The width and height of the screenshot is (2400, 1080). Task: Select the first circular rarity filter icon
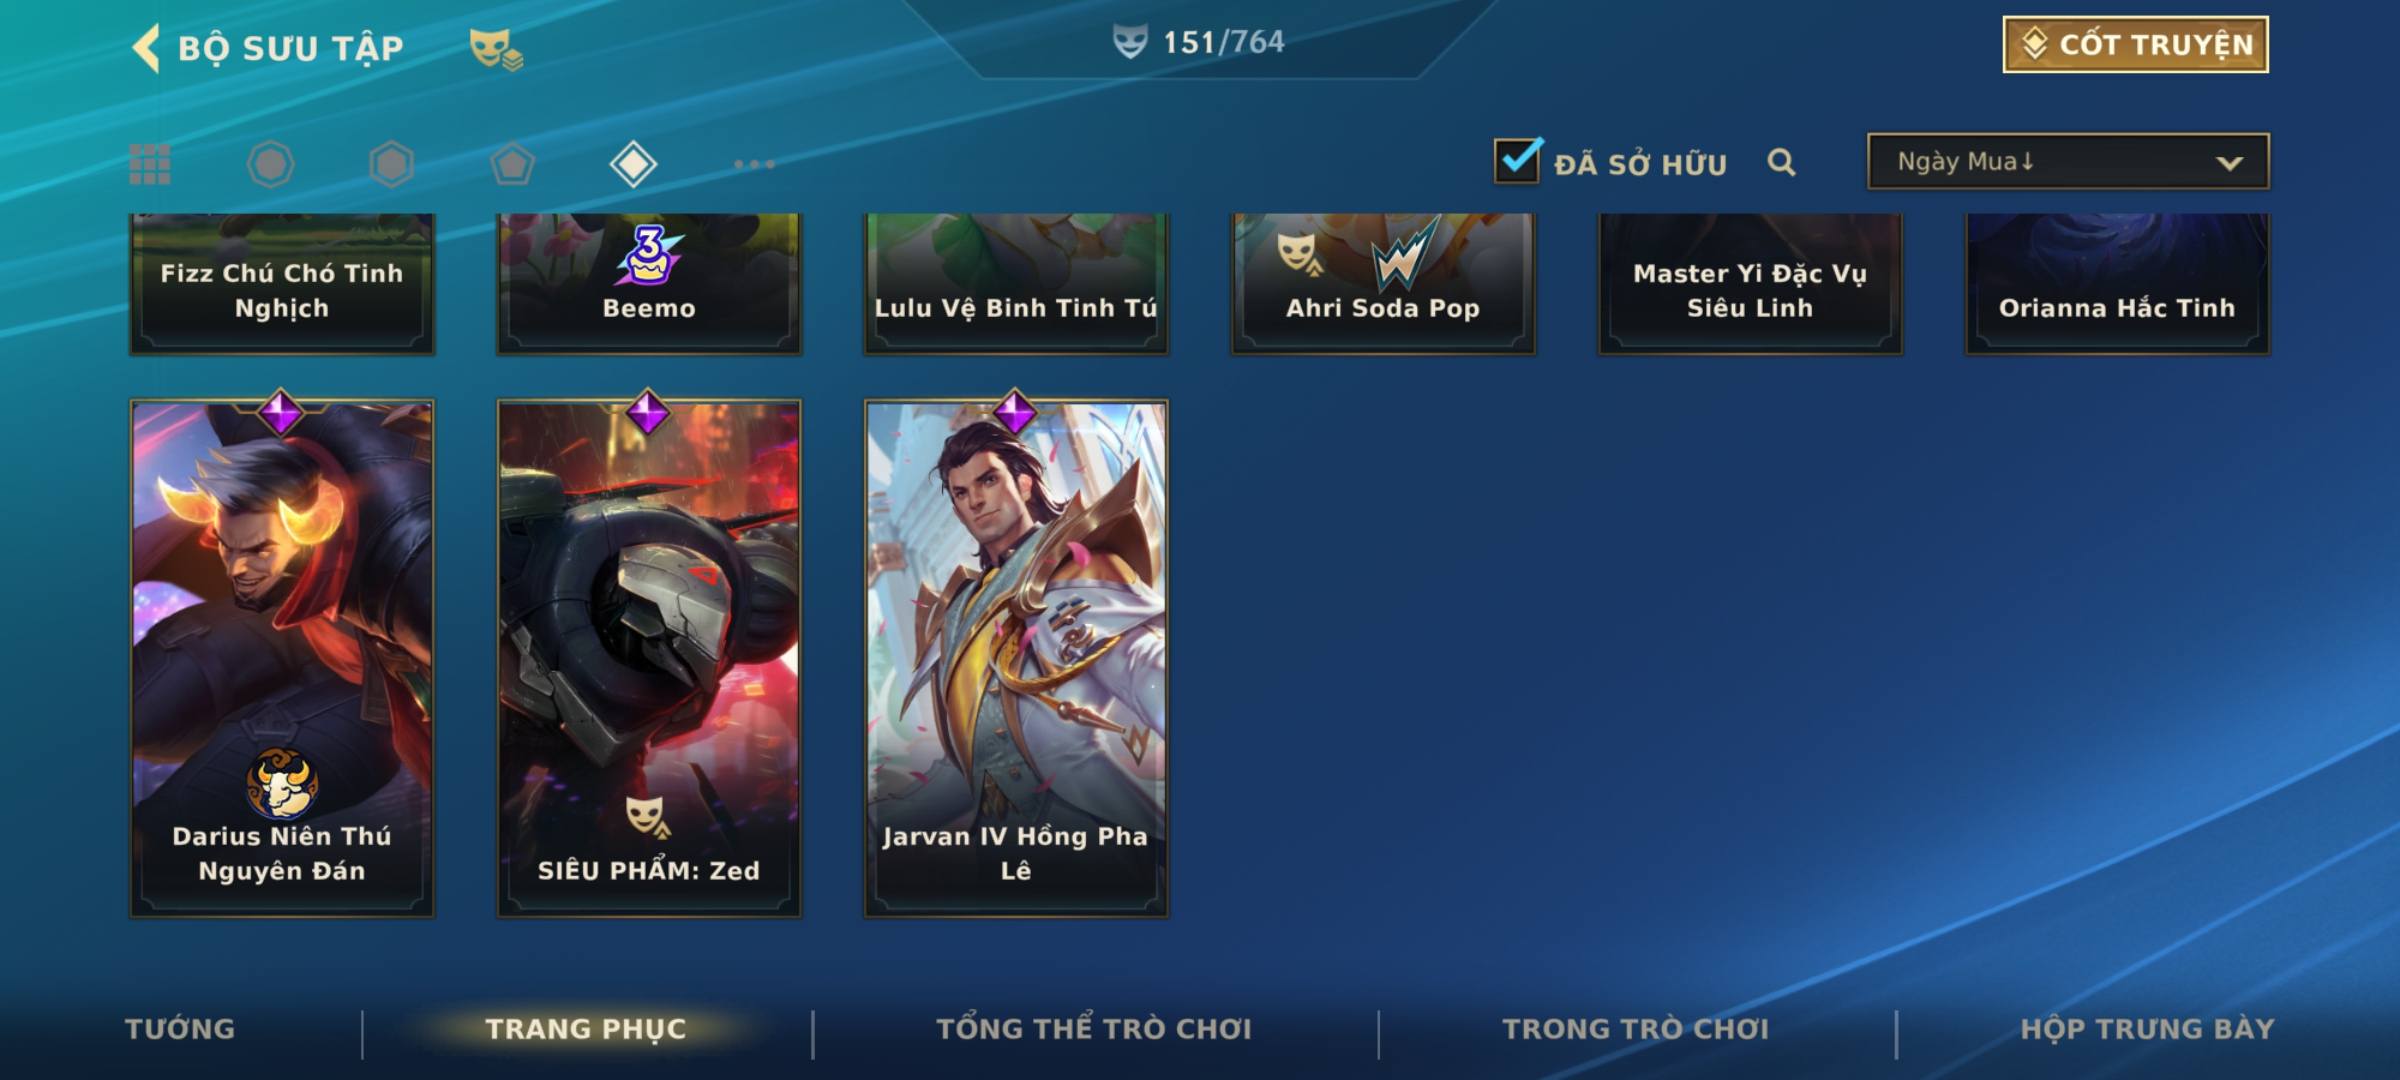[270, 164]
